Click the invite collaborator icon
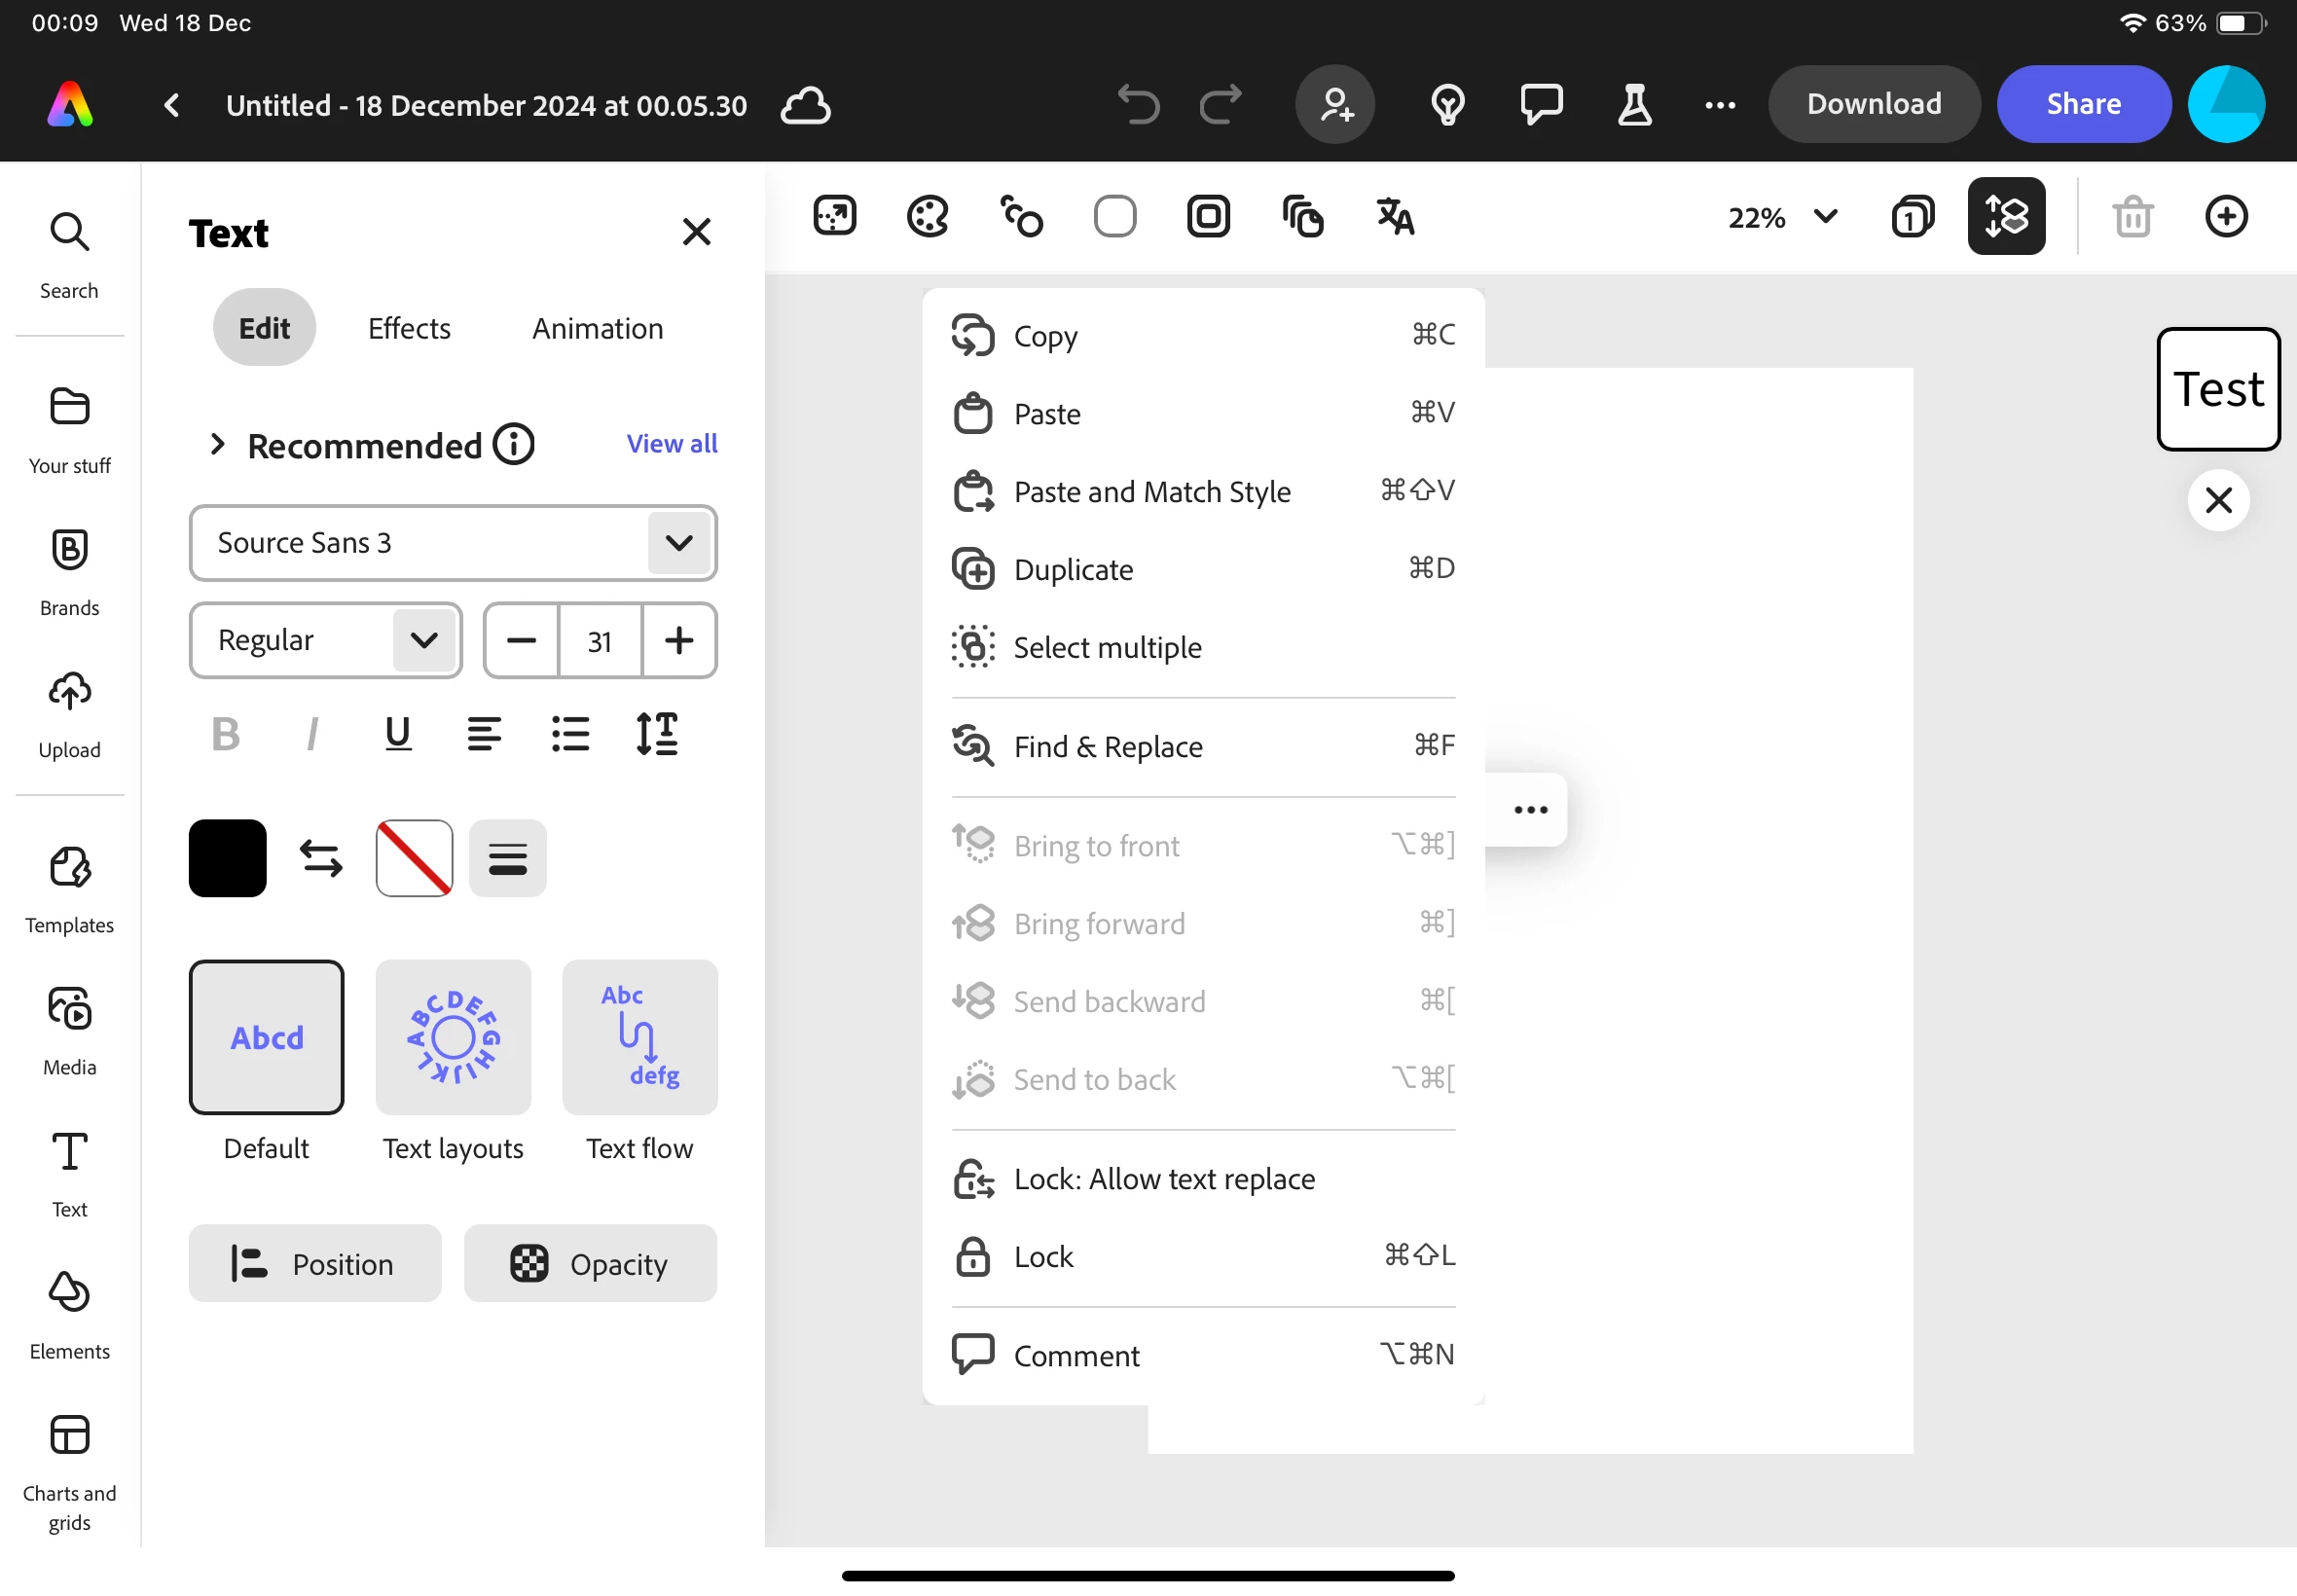 pos(1335,104)
